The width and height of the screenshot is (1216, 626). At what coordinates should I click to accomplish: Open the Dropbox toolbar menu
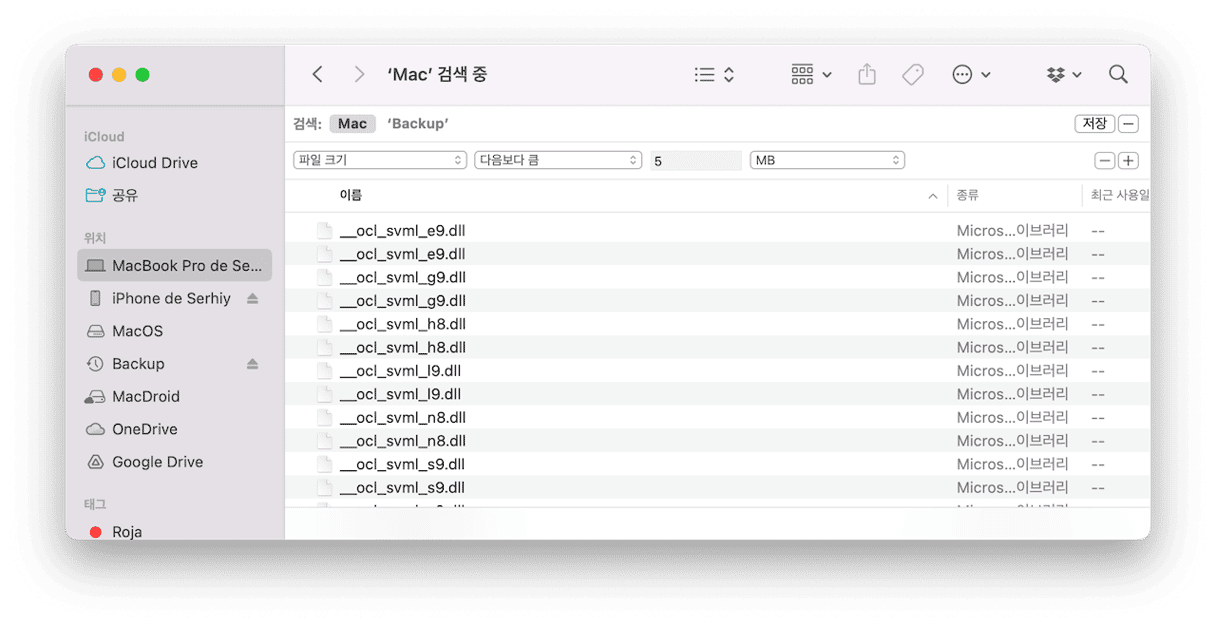pos(1064,75)
